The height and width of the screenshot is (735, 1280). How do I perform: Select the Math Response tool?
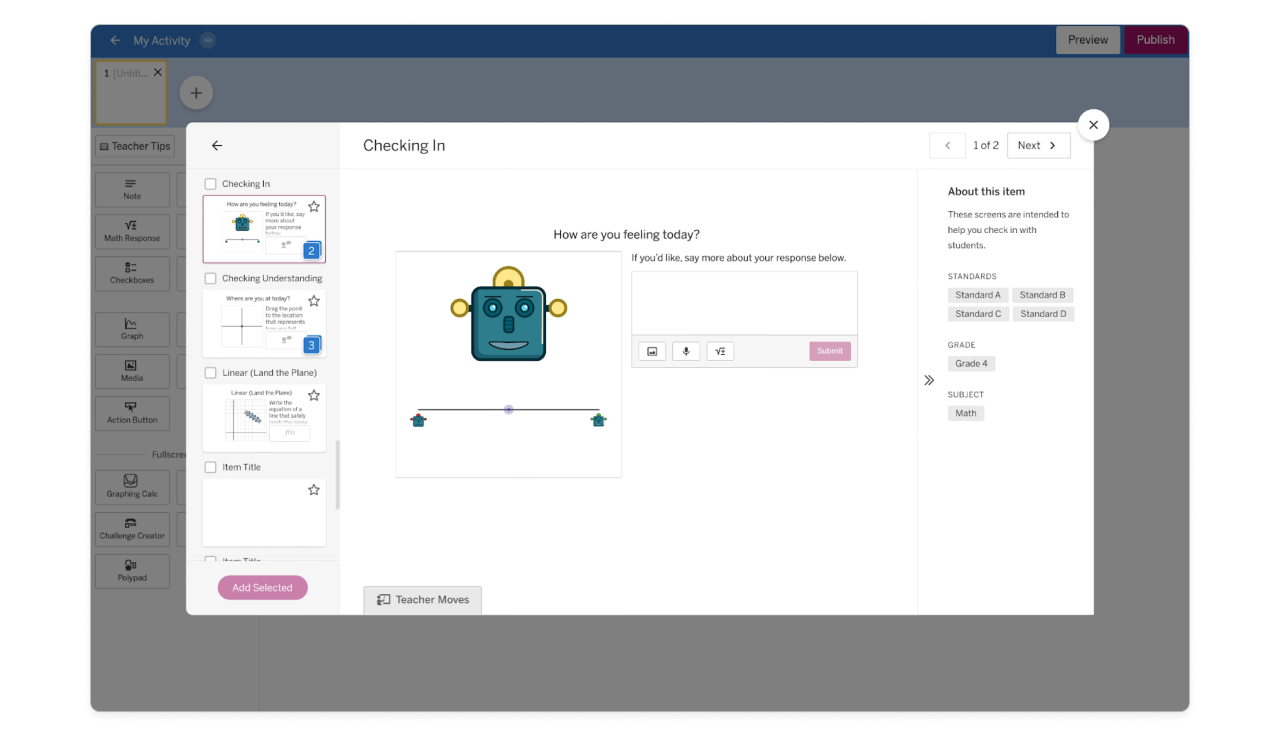click(x=131, y=231)
